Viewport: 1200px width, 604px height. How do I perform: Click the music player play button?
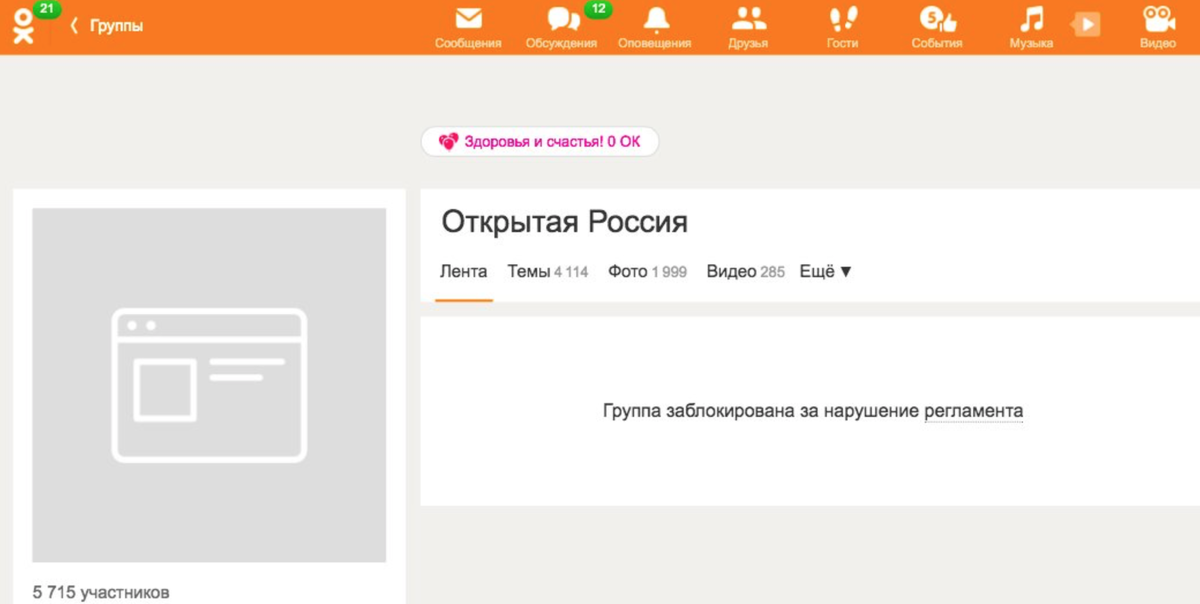point(1087,24)
